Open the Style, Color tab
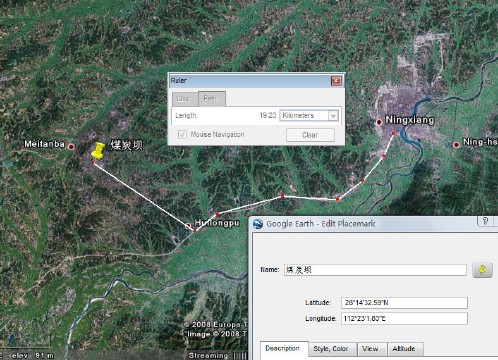 point(332,349)
